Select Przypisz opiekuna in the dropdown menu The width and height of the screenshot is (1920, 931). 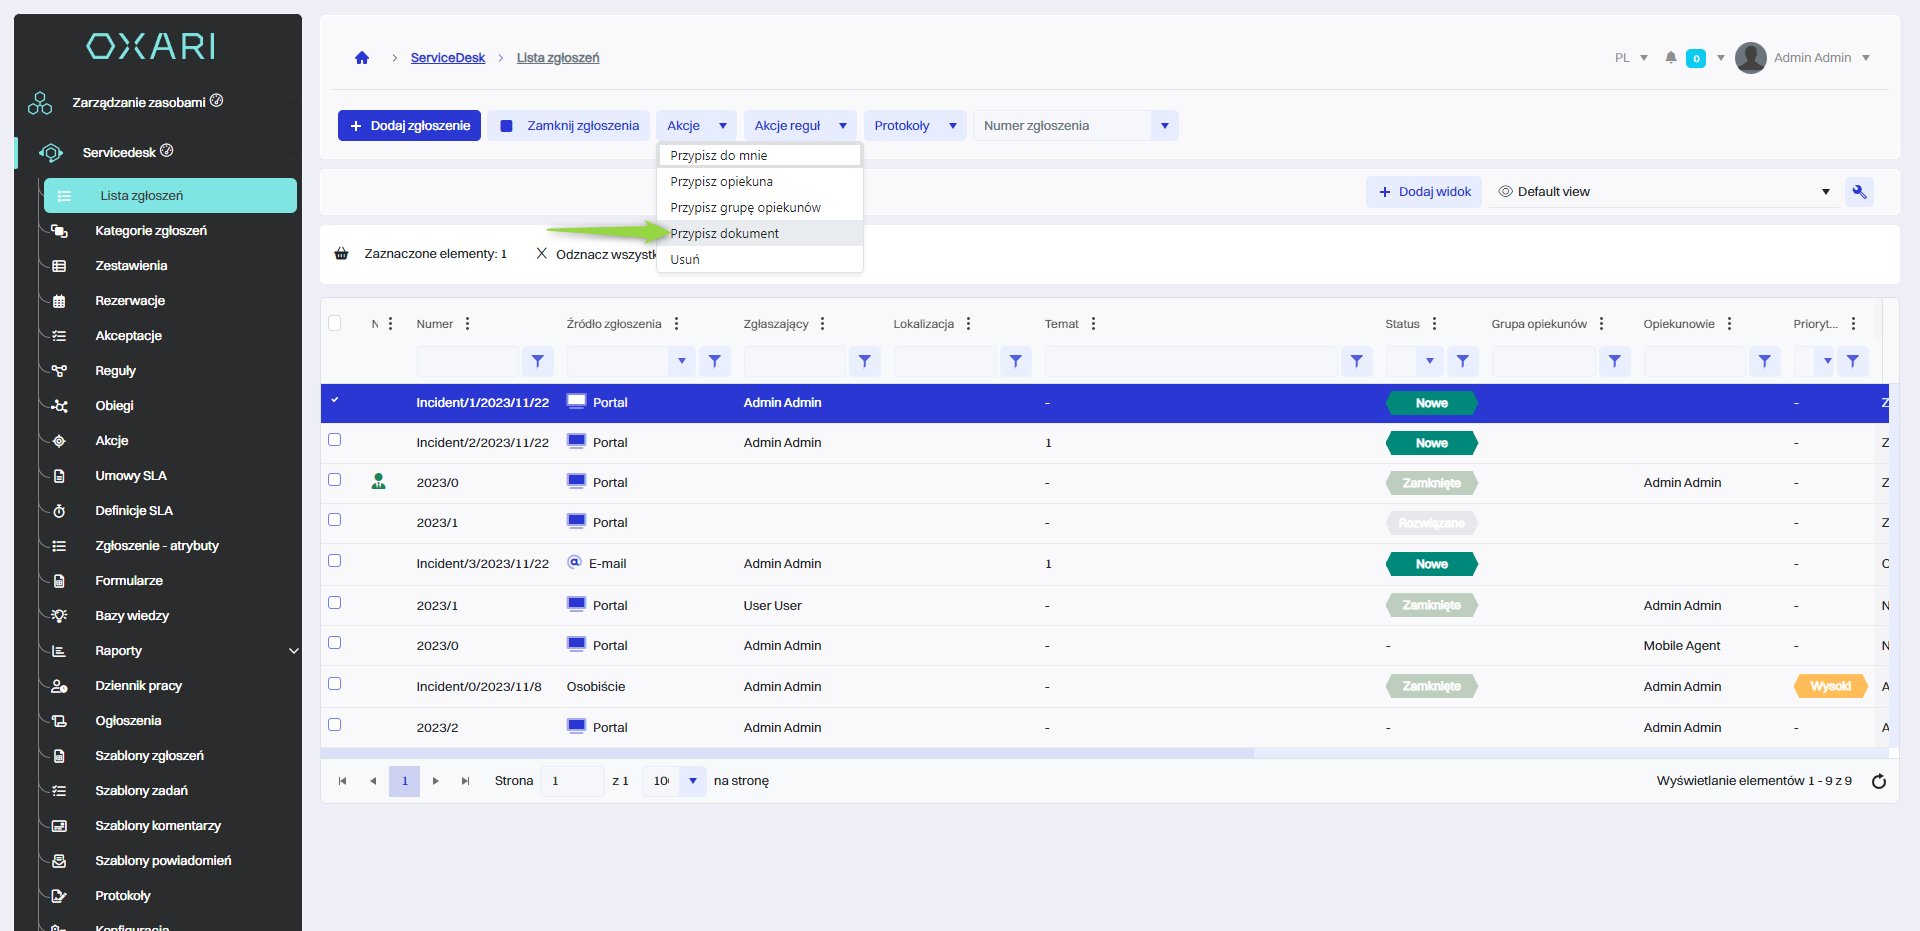click(721, 182)
